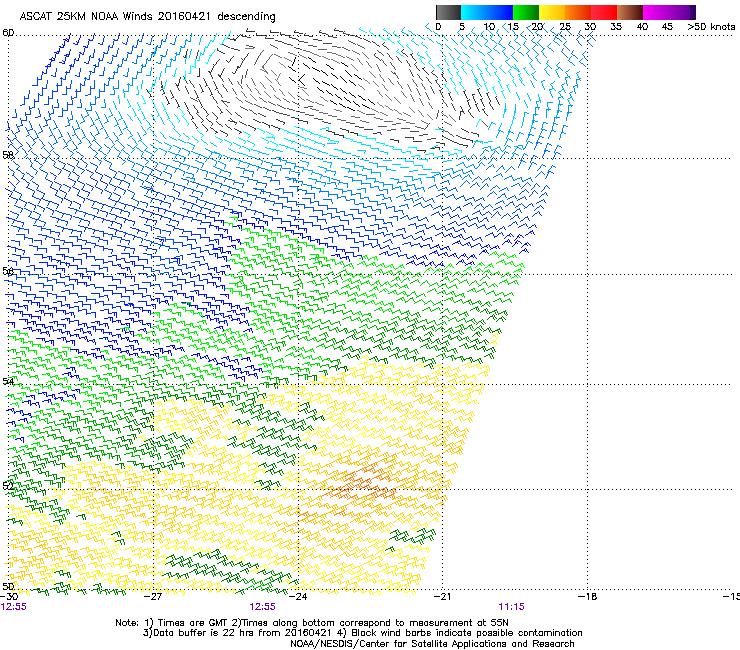Pick the yellow 20-25 knot color bar segment
The image size is (740, 650).
[552, 12]
